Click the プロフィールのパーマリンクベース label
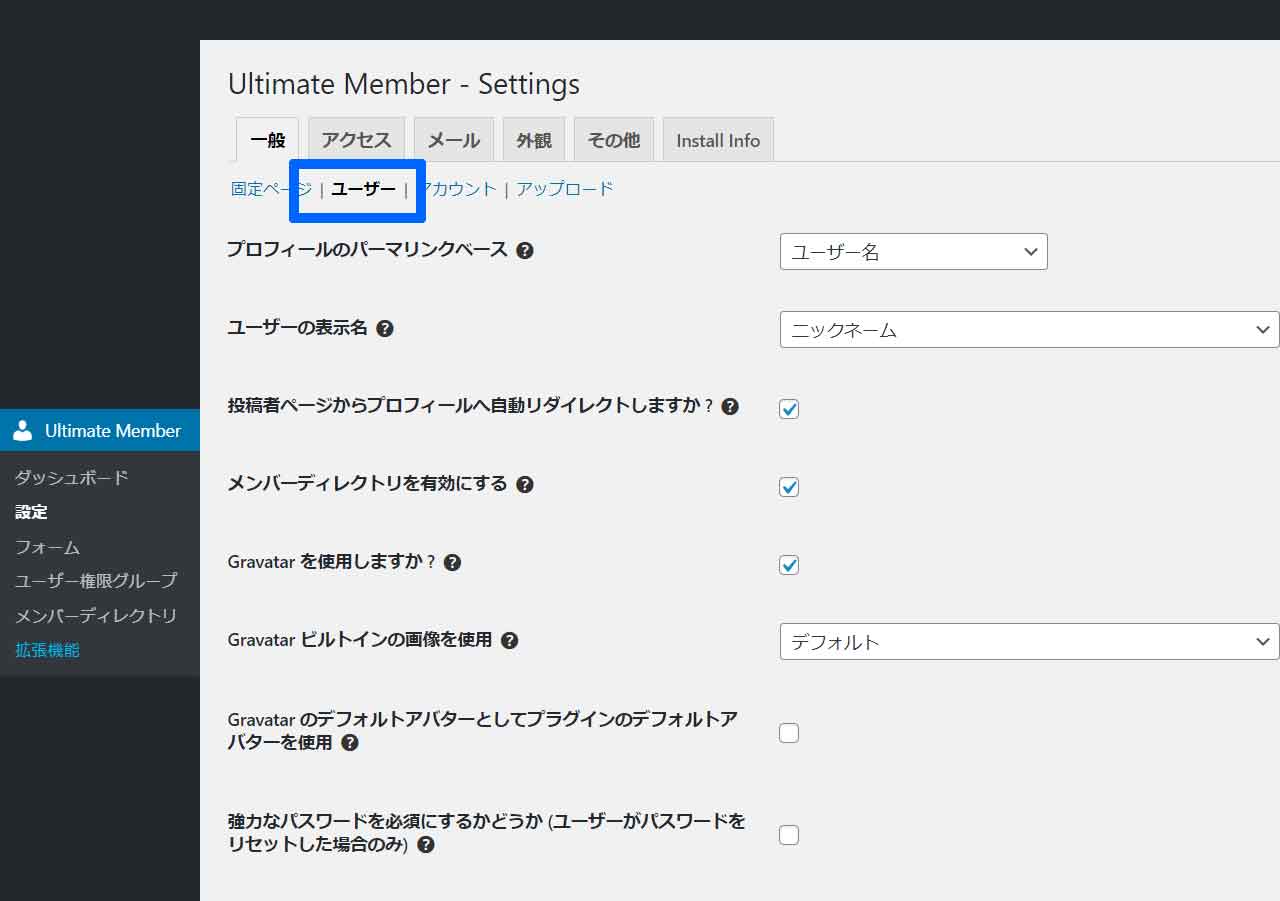The height and width of the screenshot is (901, 1280). (367, 250)
